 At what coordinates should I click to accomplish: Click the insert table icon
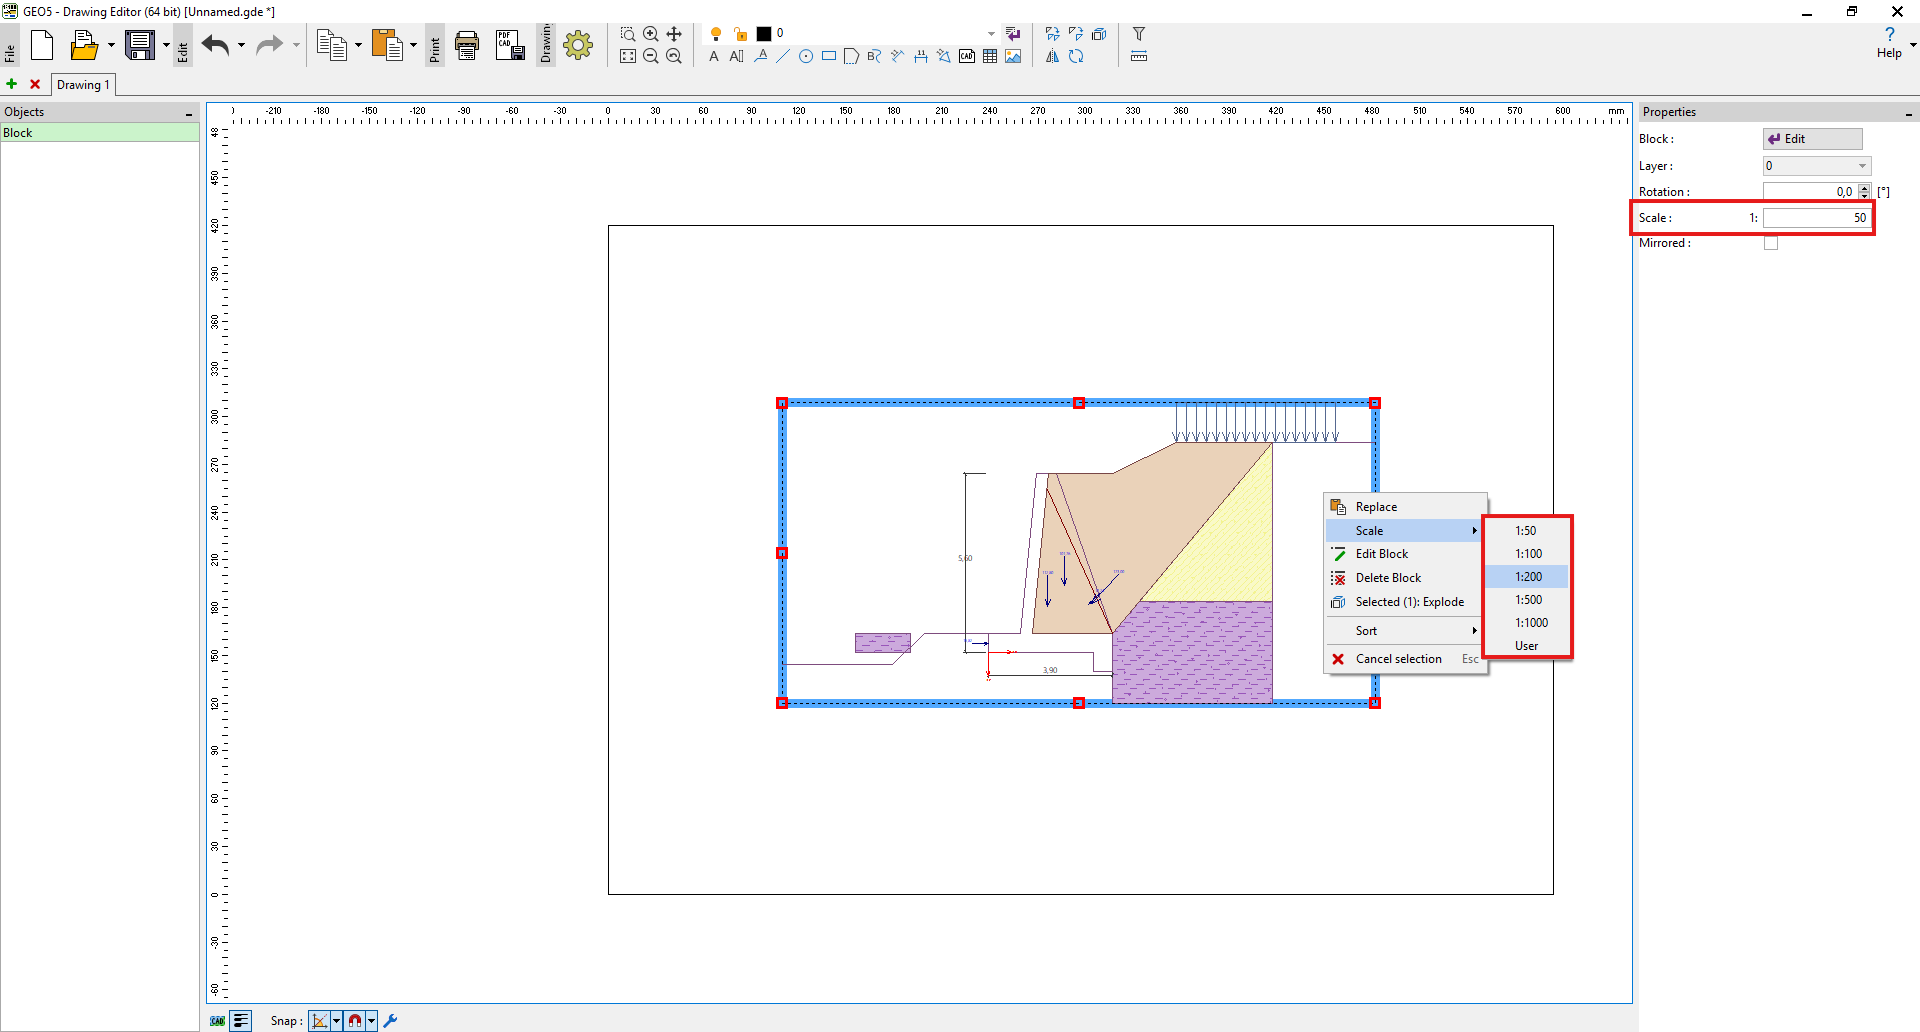[990, 57]
